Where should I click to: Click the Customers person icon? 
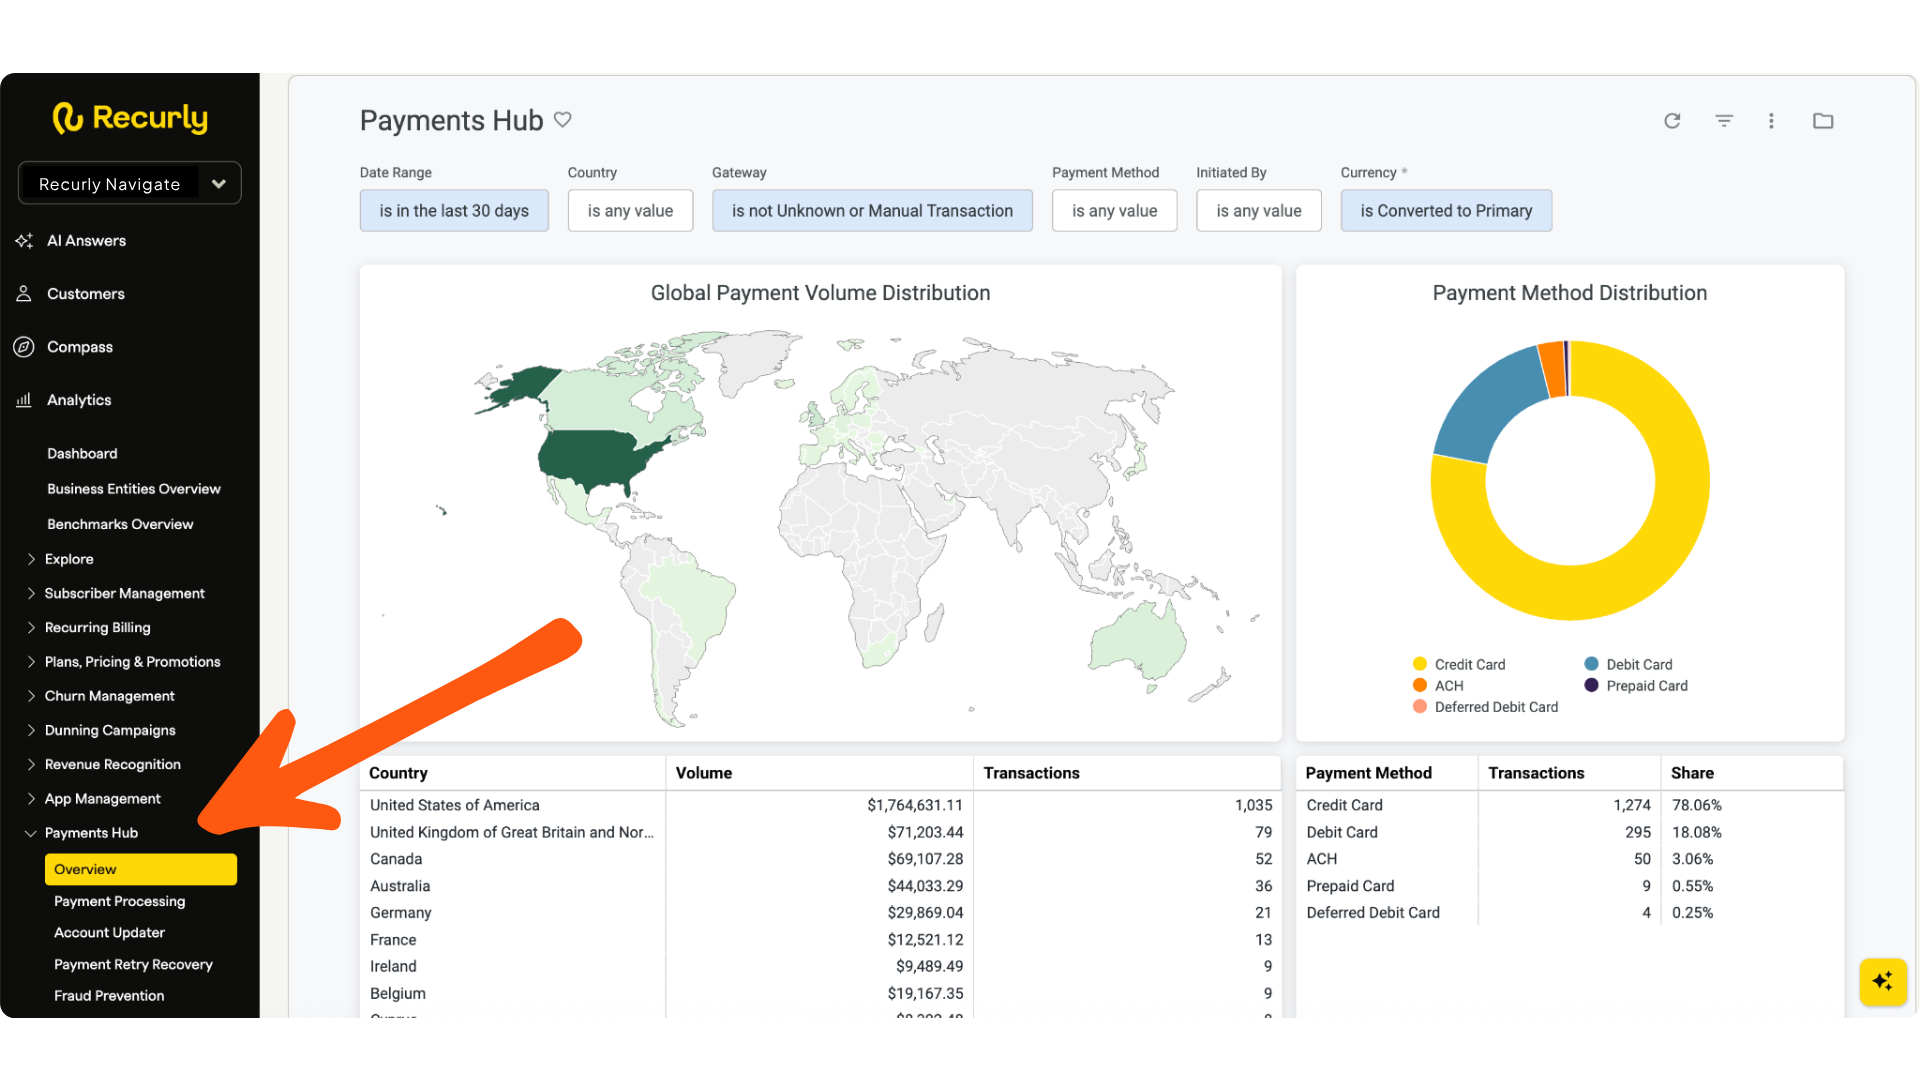(x=24, y=294)
